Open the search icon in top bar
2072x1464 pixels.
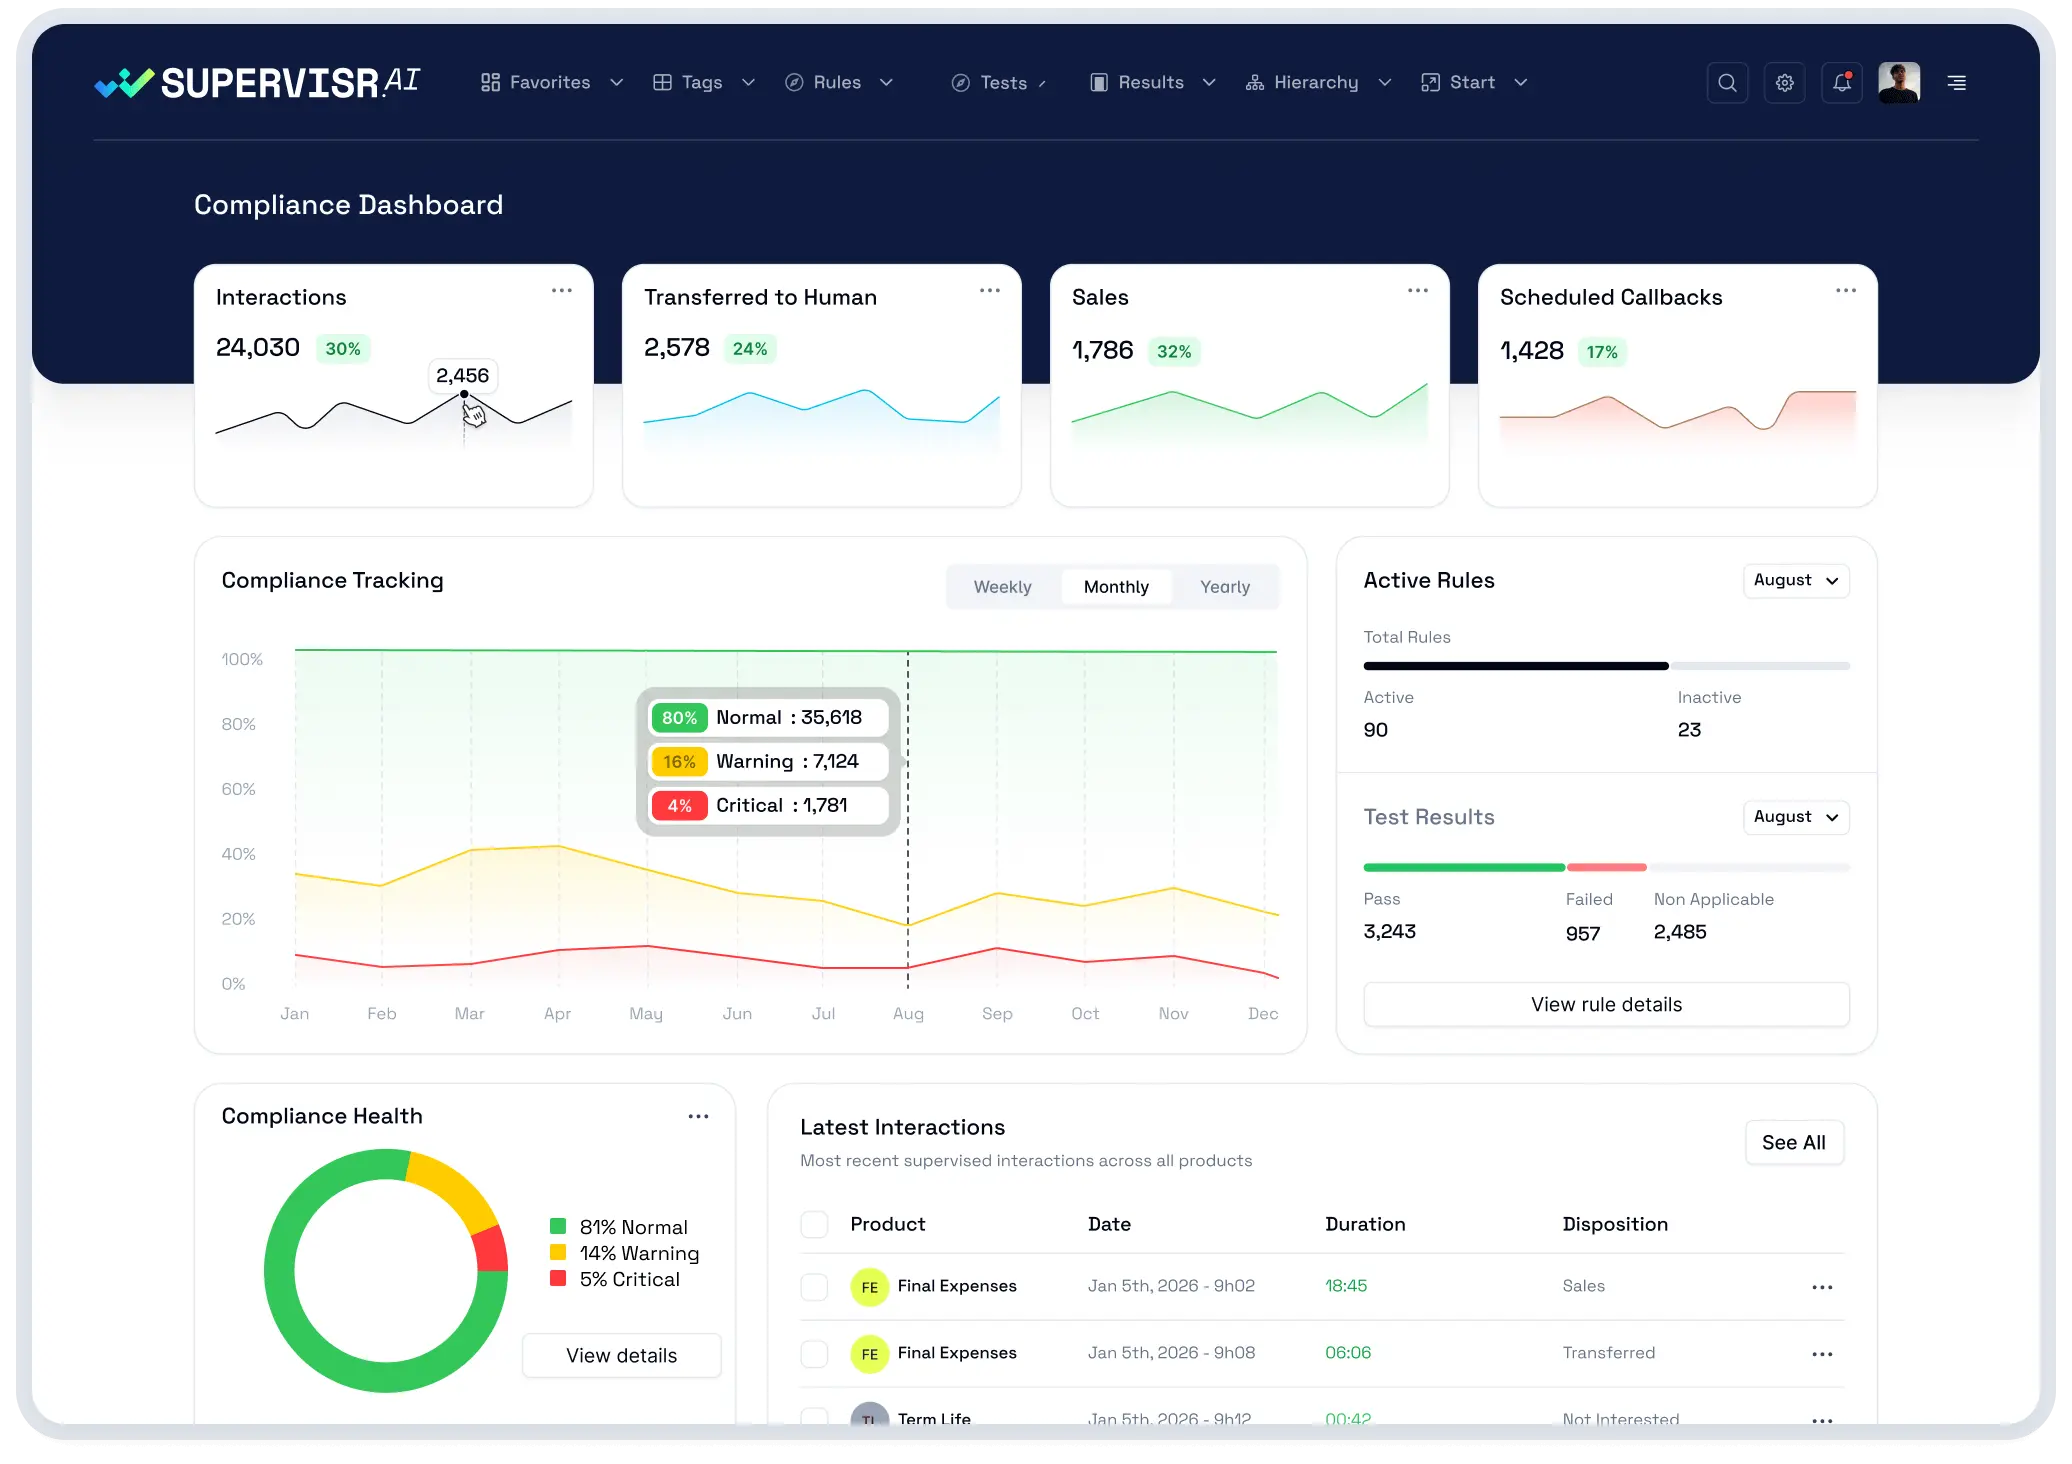(1727, 82)
